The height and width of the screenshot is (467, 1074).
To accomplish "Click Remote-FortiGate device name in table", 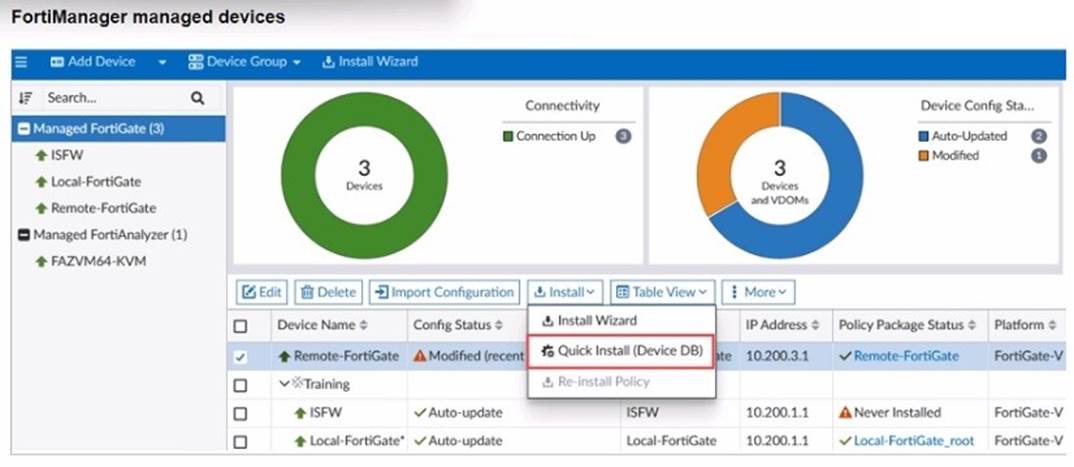I will point(346,356).
